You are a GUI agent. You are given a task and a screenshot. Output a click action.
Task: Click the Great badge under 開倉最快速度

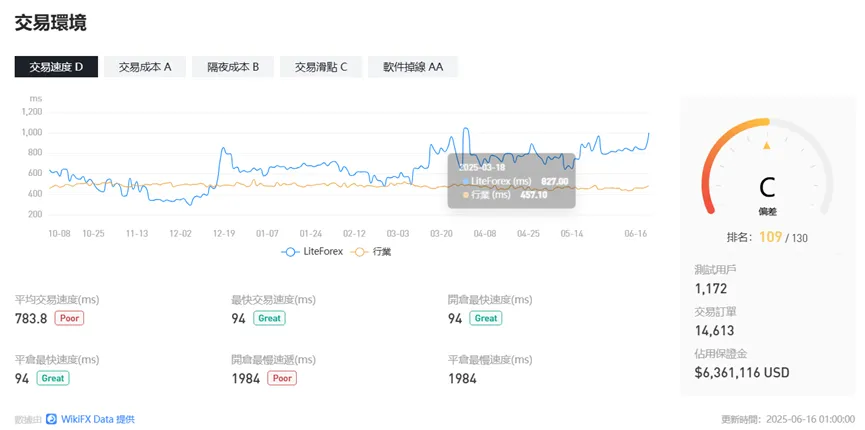click(486, 318)
